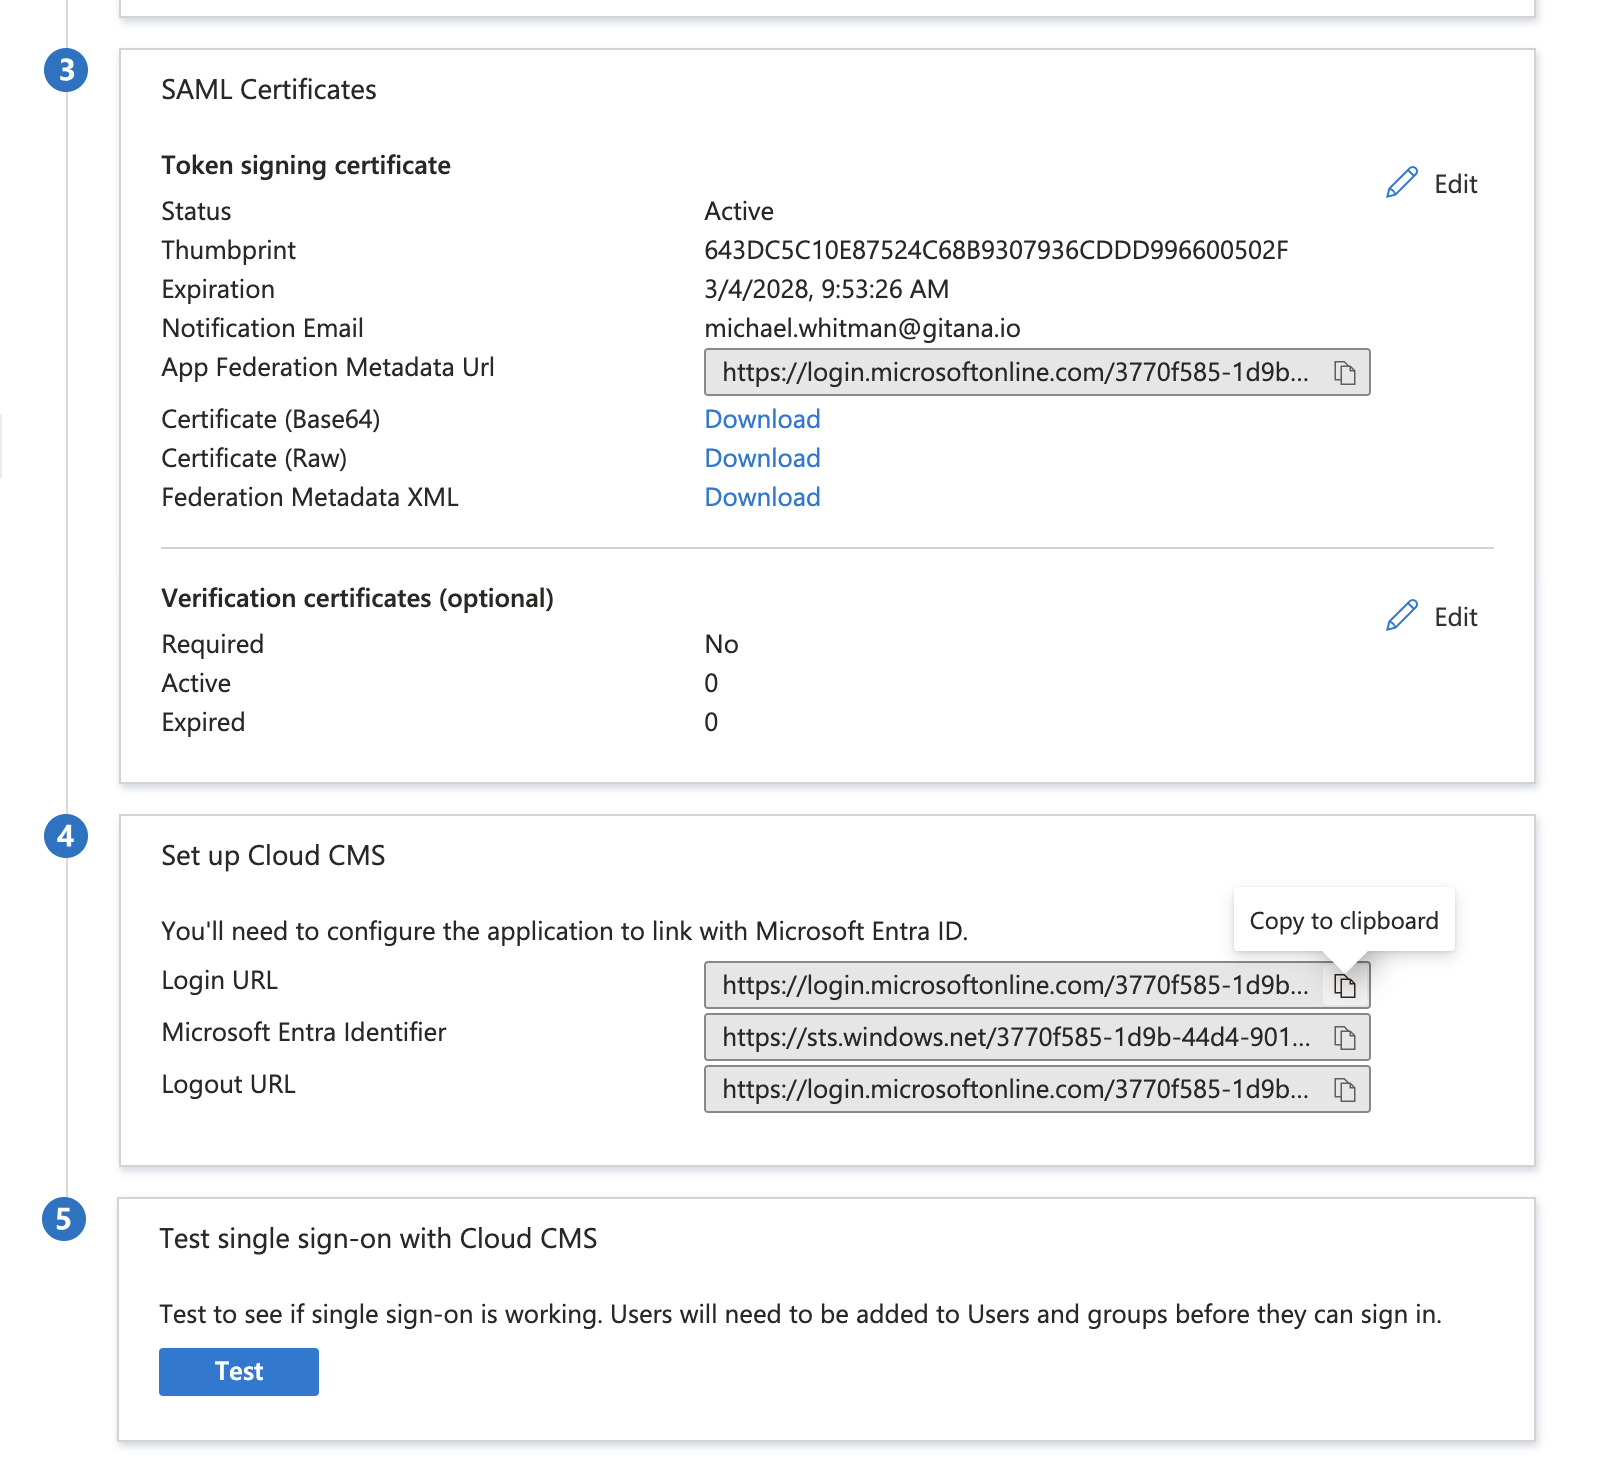Click the Notification Email label
This screenshot has height=1474, width=1602.
[262, 328]
